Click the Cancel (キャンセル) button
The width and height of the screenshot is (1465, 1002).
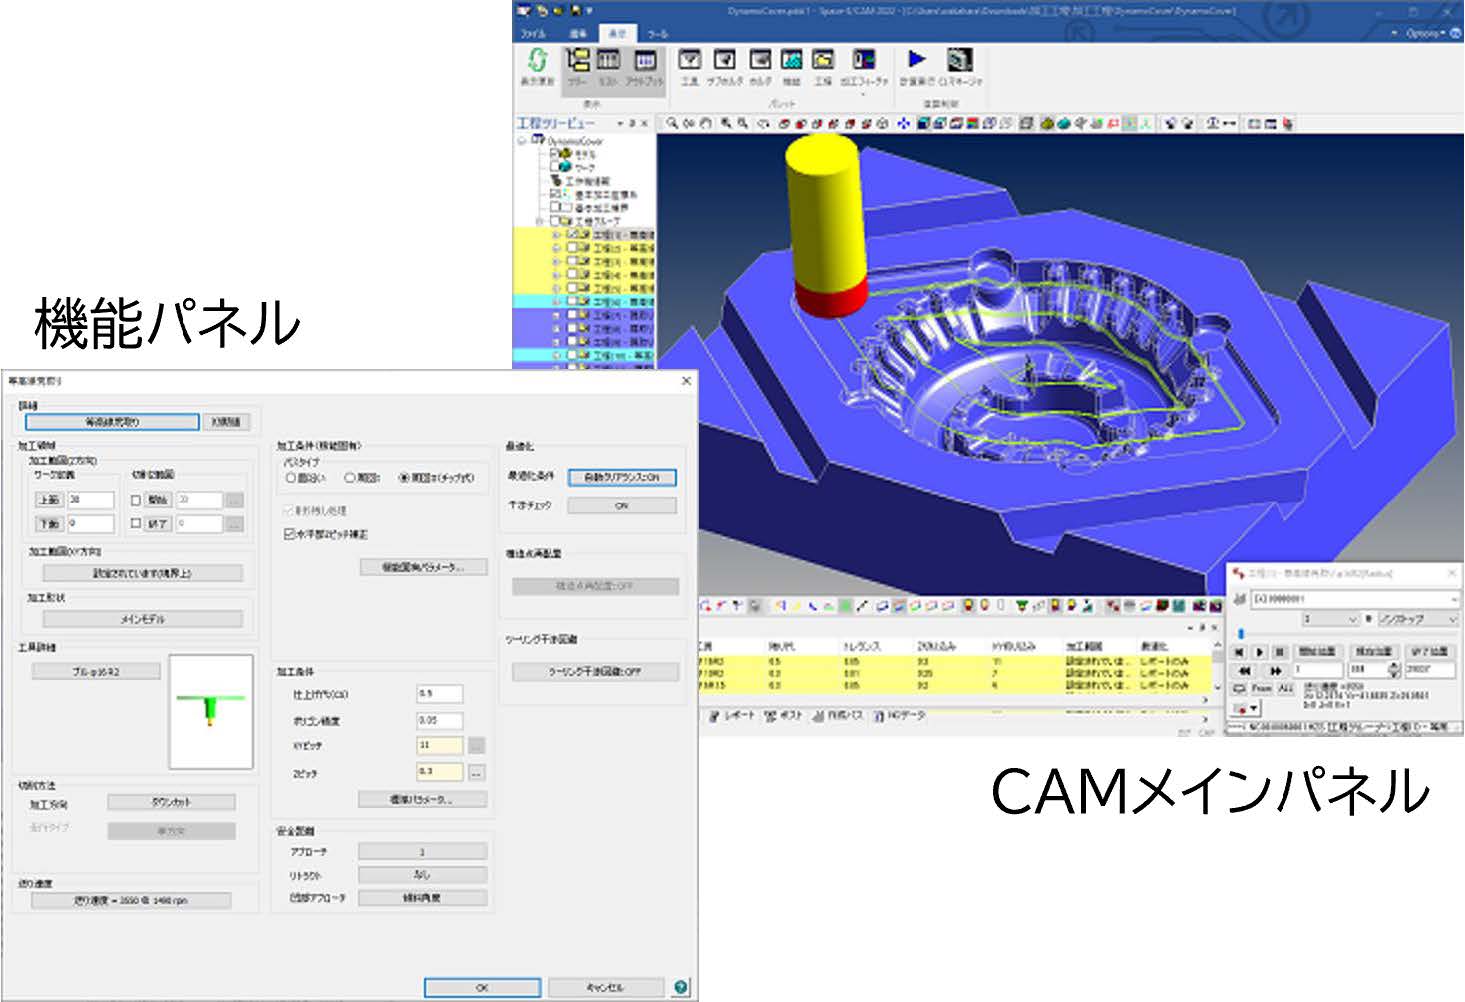[x=605, y=987]
